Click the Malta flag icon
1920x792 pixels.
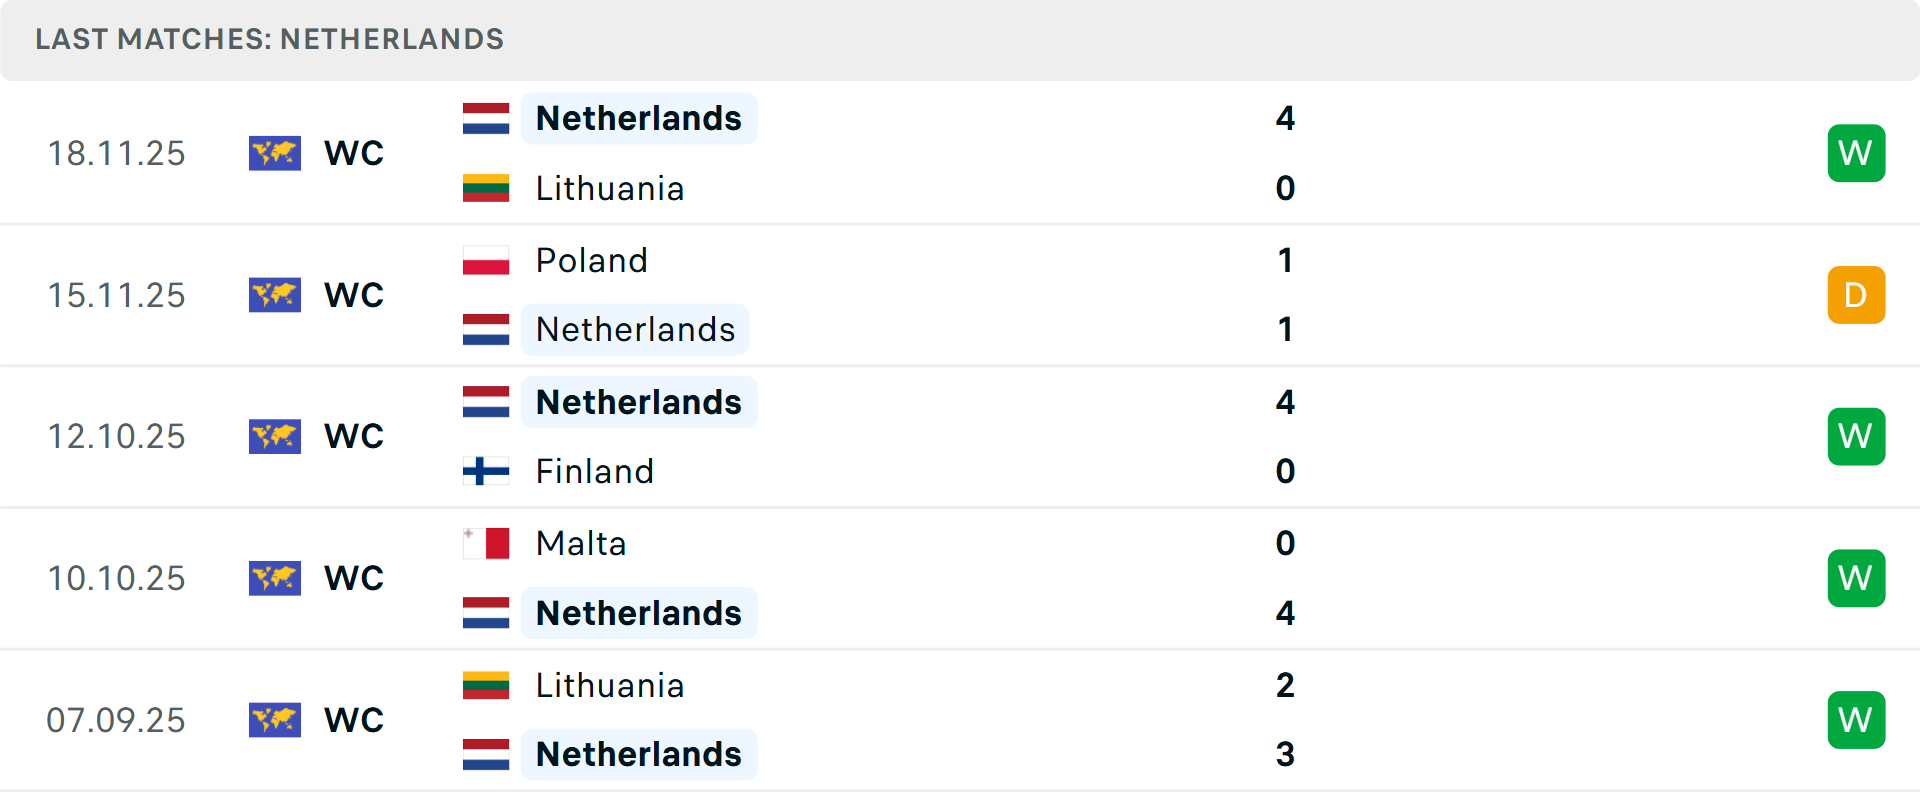tap(486, 543)
